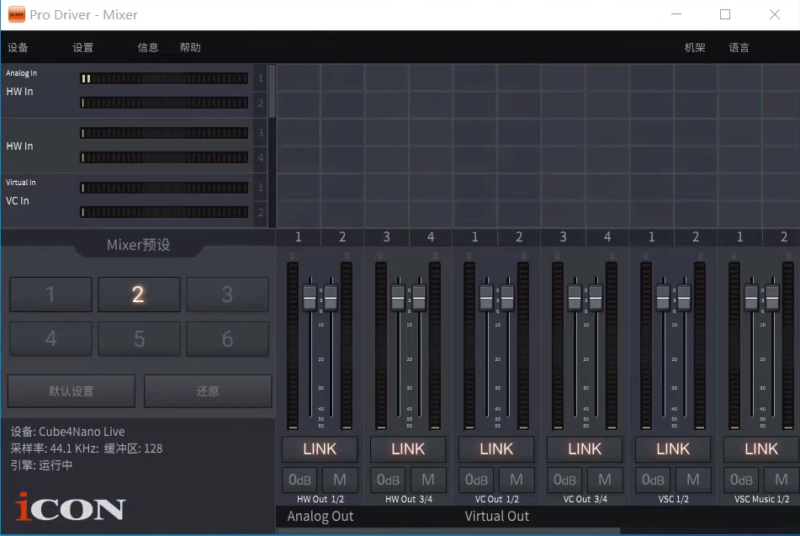The width and height of the screenshot is (800, 536).
Task: Click the HW Out 1/2 left fader handle
Action: coord(309,297)
